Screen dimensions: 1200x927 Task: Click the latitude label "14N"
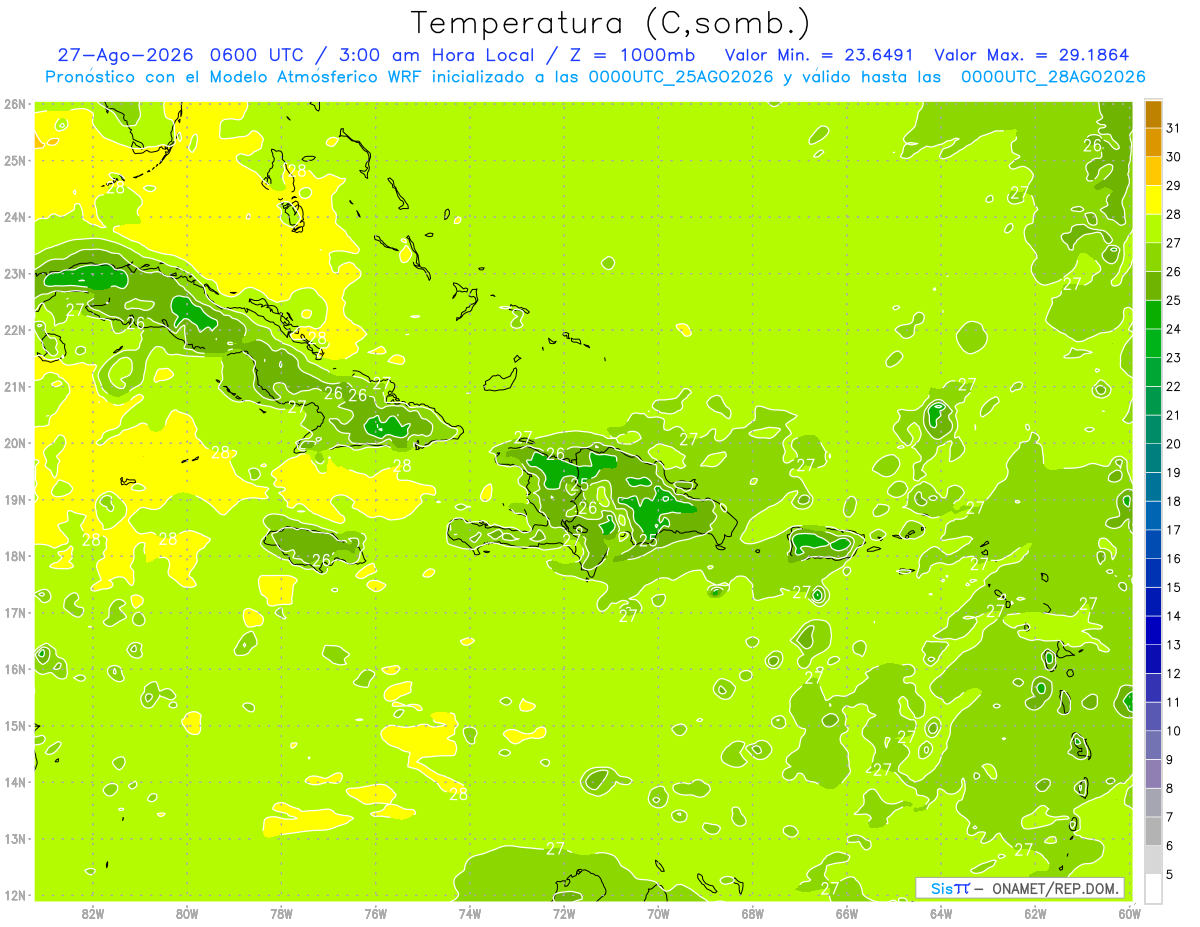pyautogui.click(x=15, y=782)
